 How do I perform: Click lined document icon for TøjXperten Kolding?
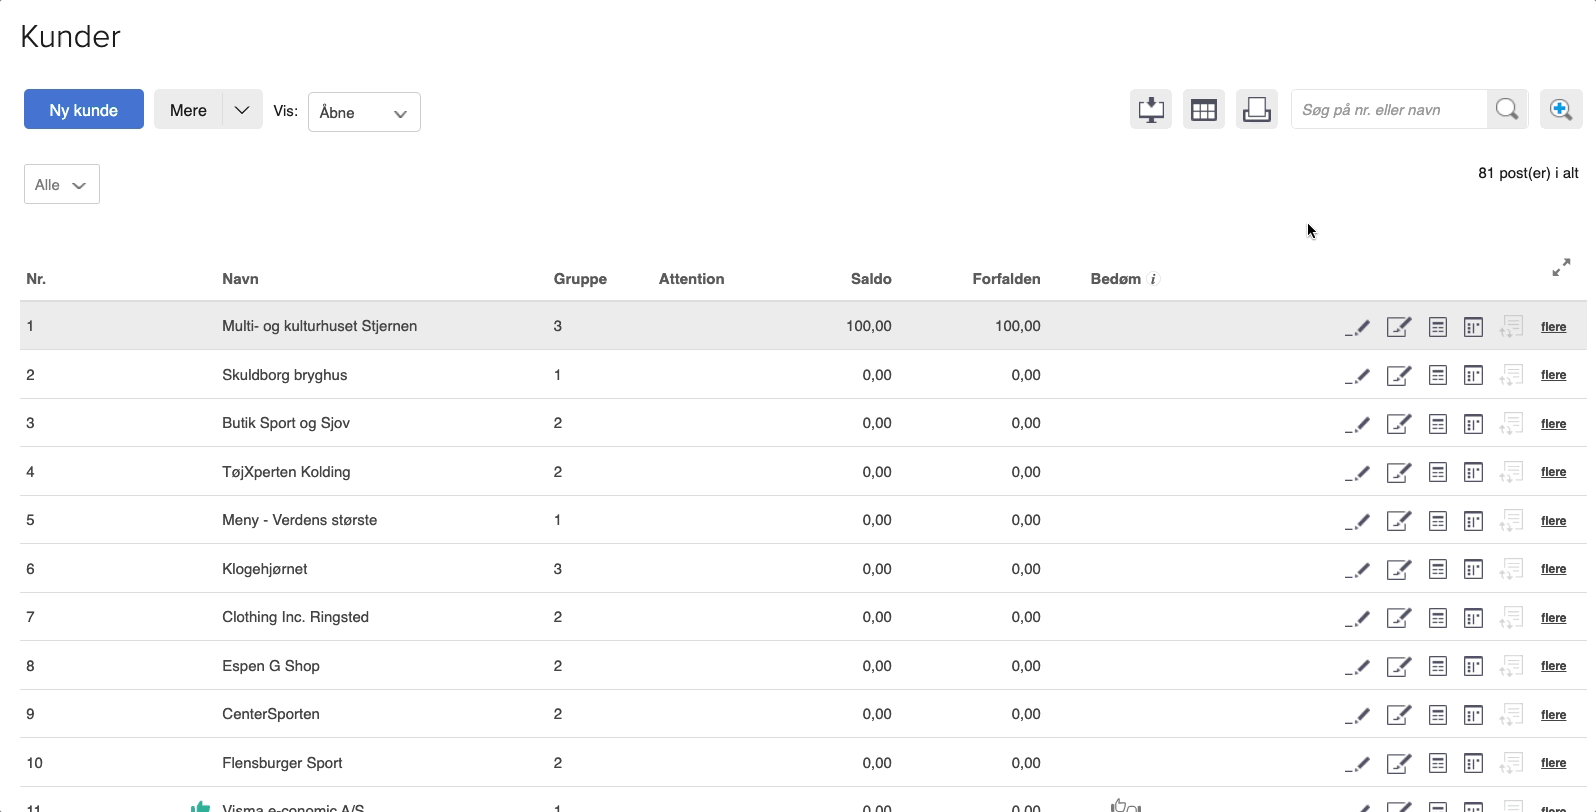pos(1438,472)
